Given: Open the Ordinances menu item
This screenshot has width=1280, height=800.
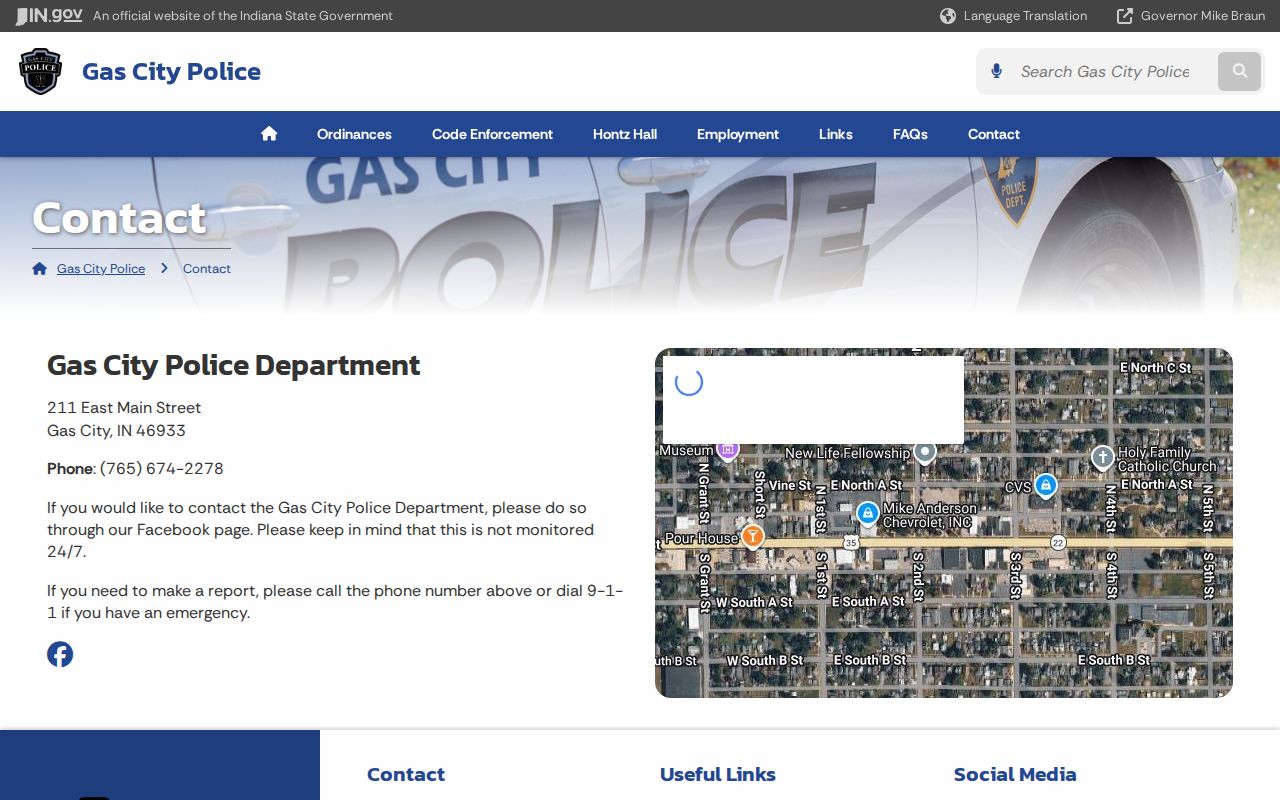Looking at the screenshot, I should [354, 134].
